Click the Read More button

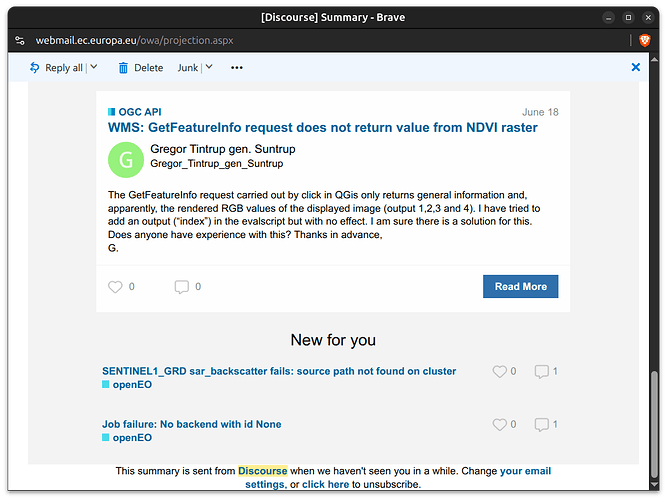pyautogui.click(x=520, y=286)
